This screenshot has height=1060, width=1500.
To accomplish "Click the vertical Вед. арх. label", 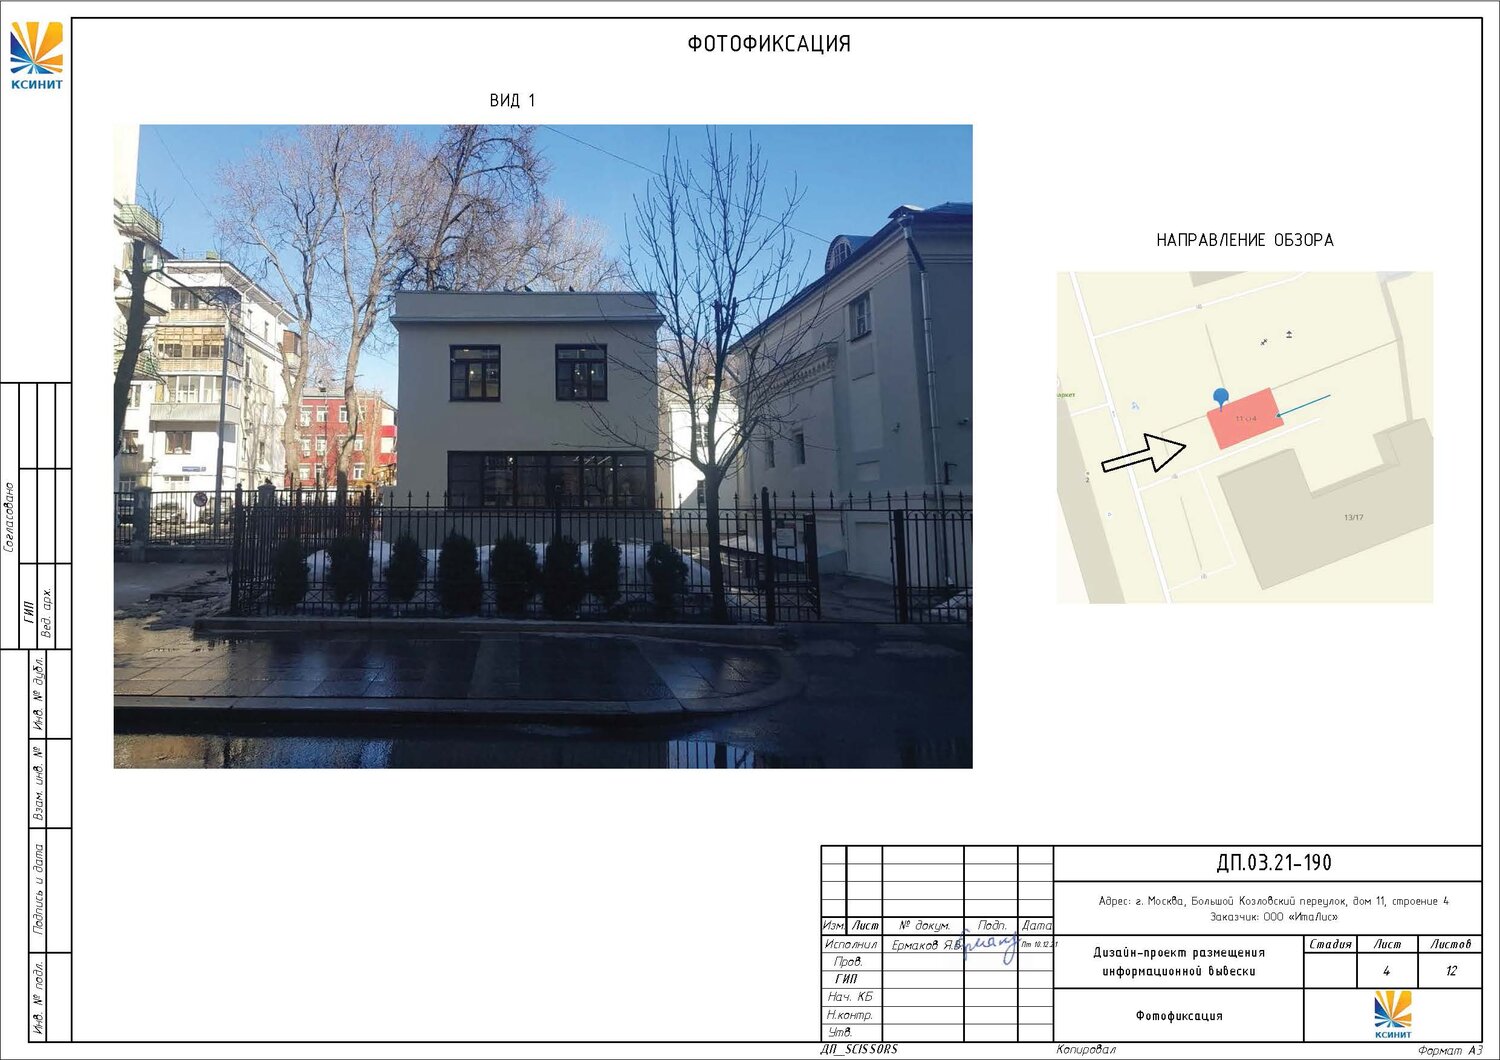I will 46,613.
